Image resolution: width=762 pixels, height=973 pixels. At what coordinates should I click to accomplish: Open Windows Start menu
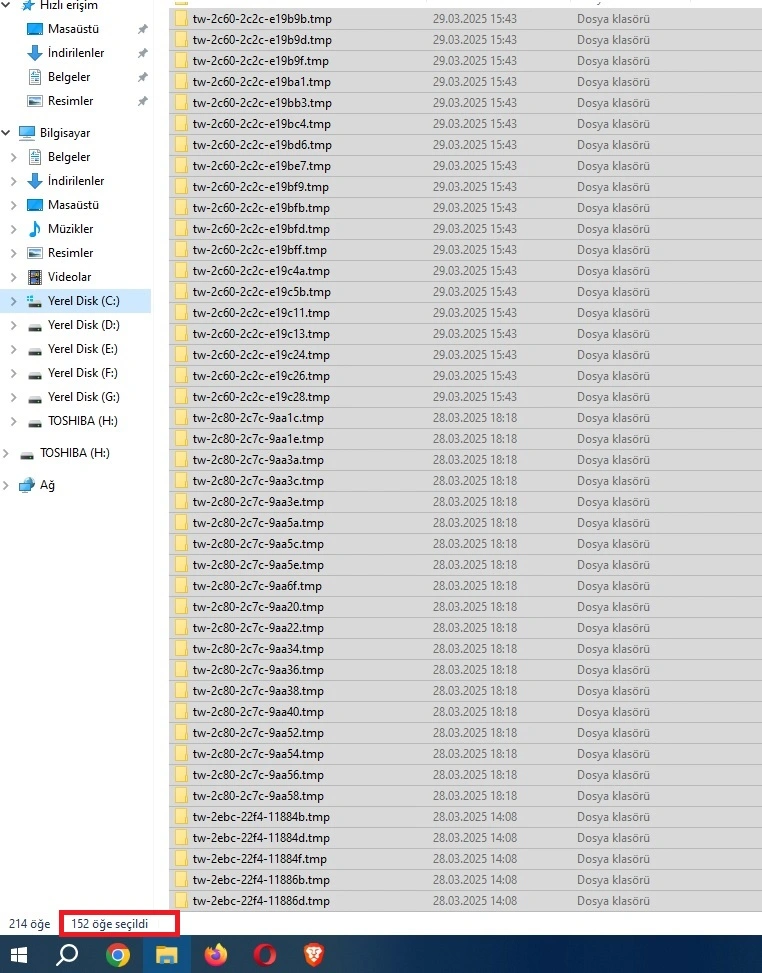click(19, 954)
